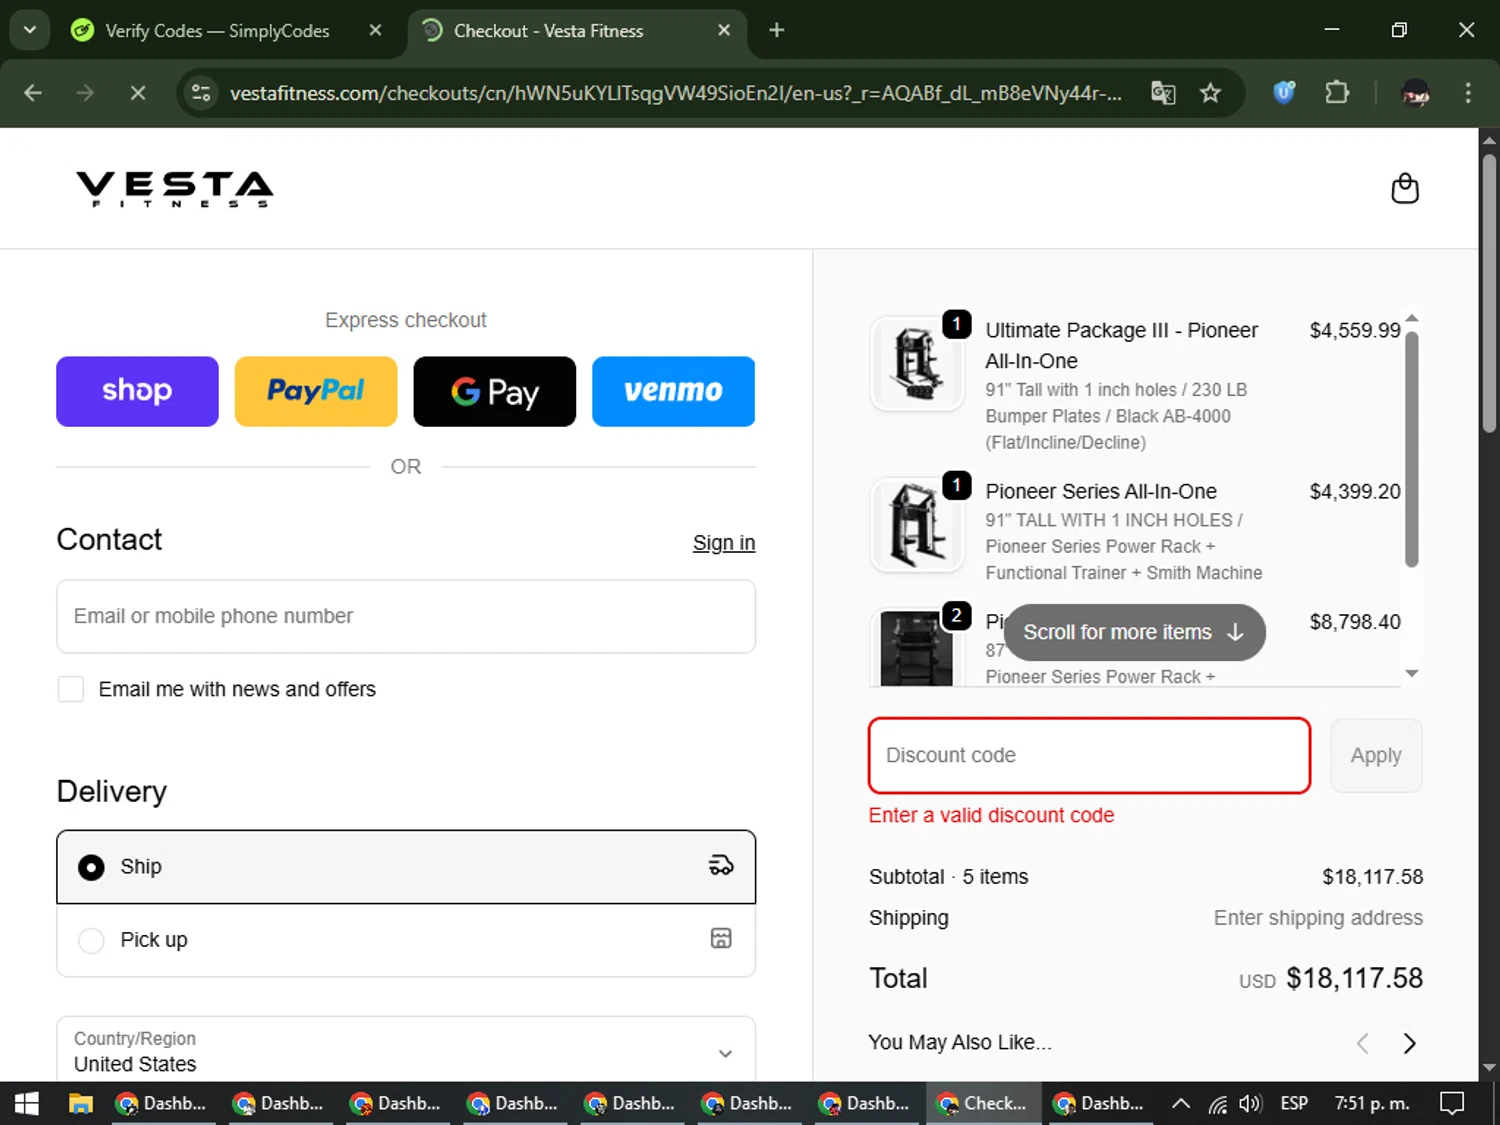
Task: Click the $4,559.99 item price
Action: coord(1355,330)
